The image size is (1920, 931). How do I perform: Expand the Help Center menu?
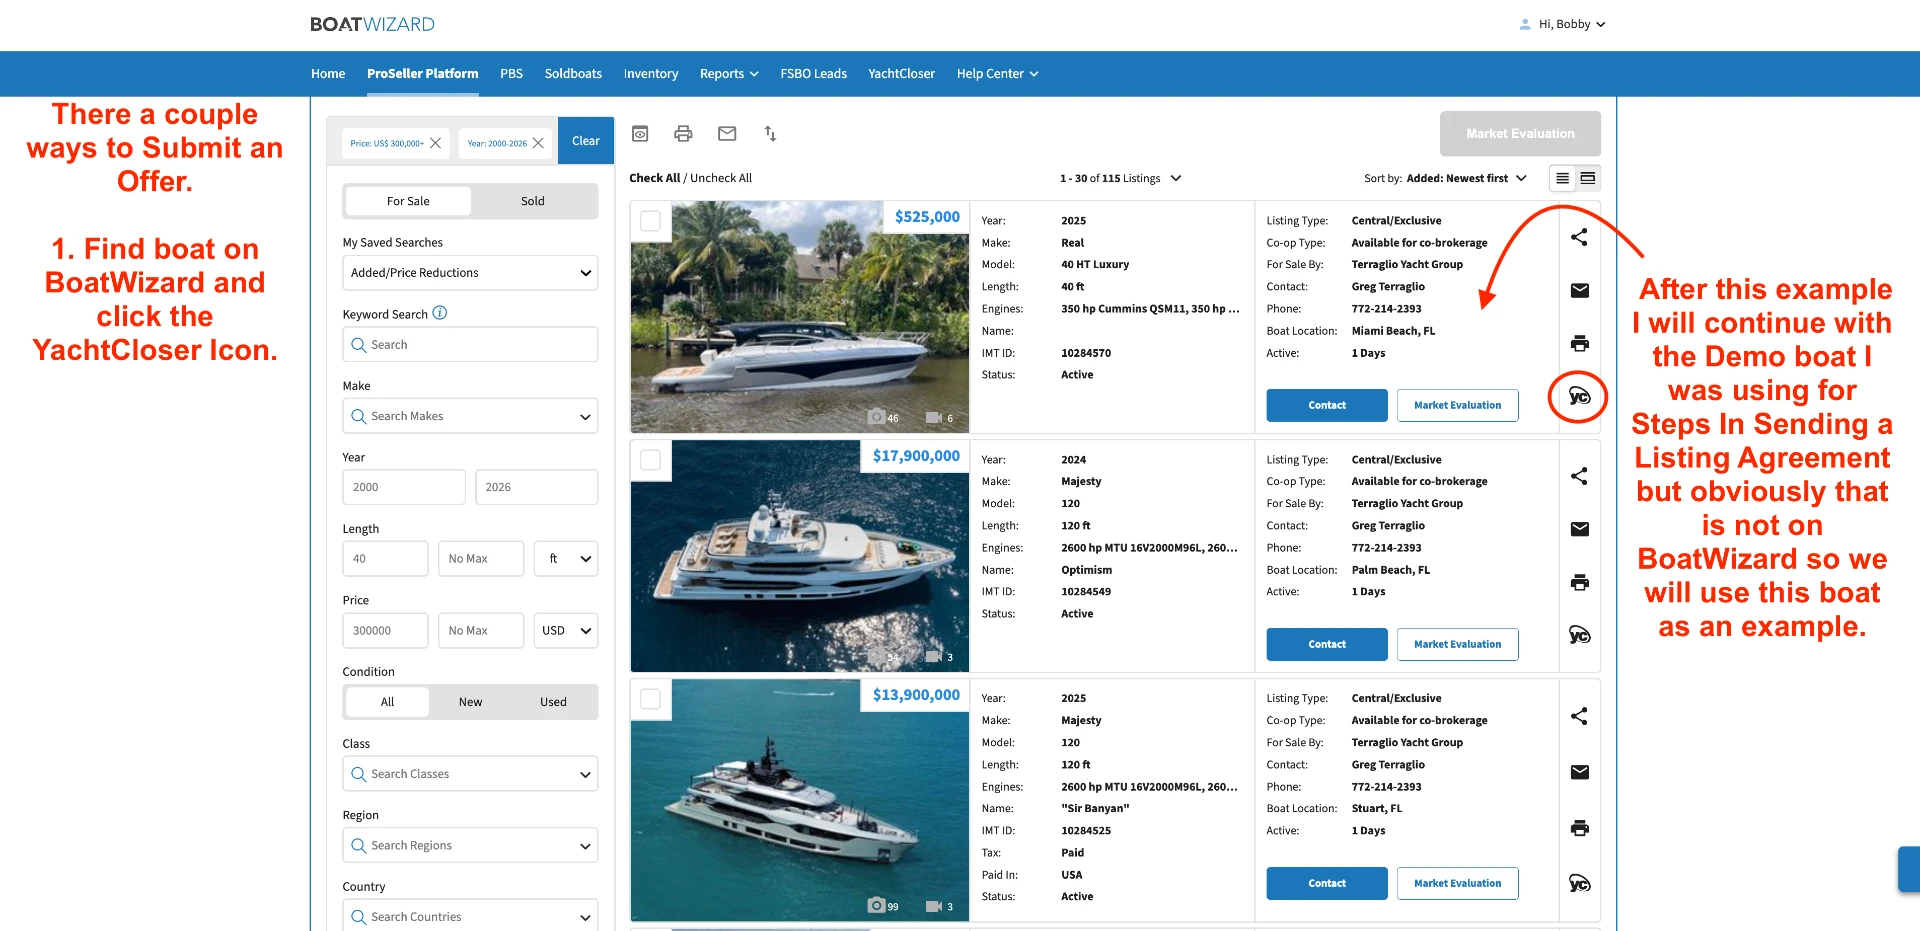tap(997, 74)
